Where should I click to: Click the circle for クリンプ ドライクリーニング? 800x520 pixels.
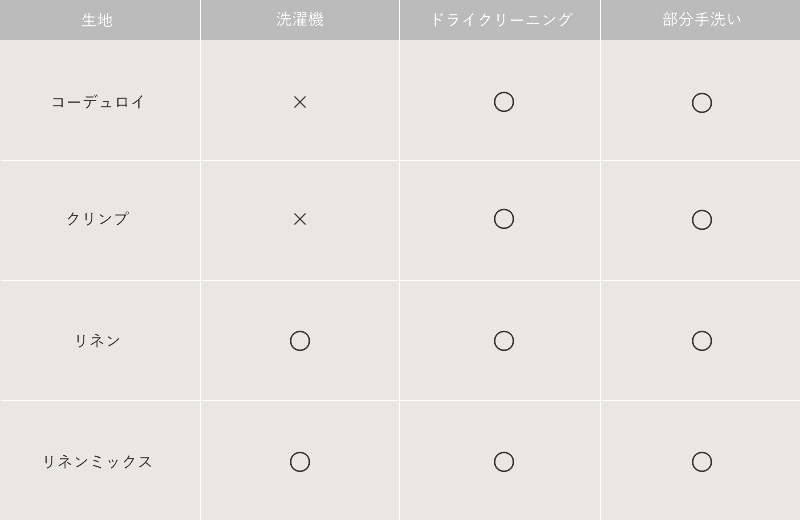coord(504,219)
